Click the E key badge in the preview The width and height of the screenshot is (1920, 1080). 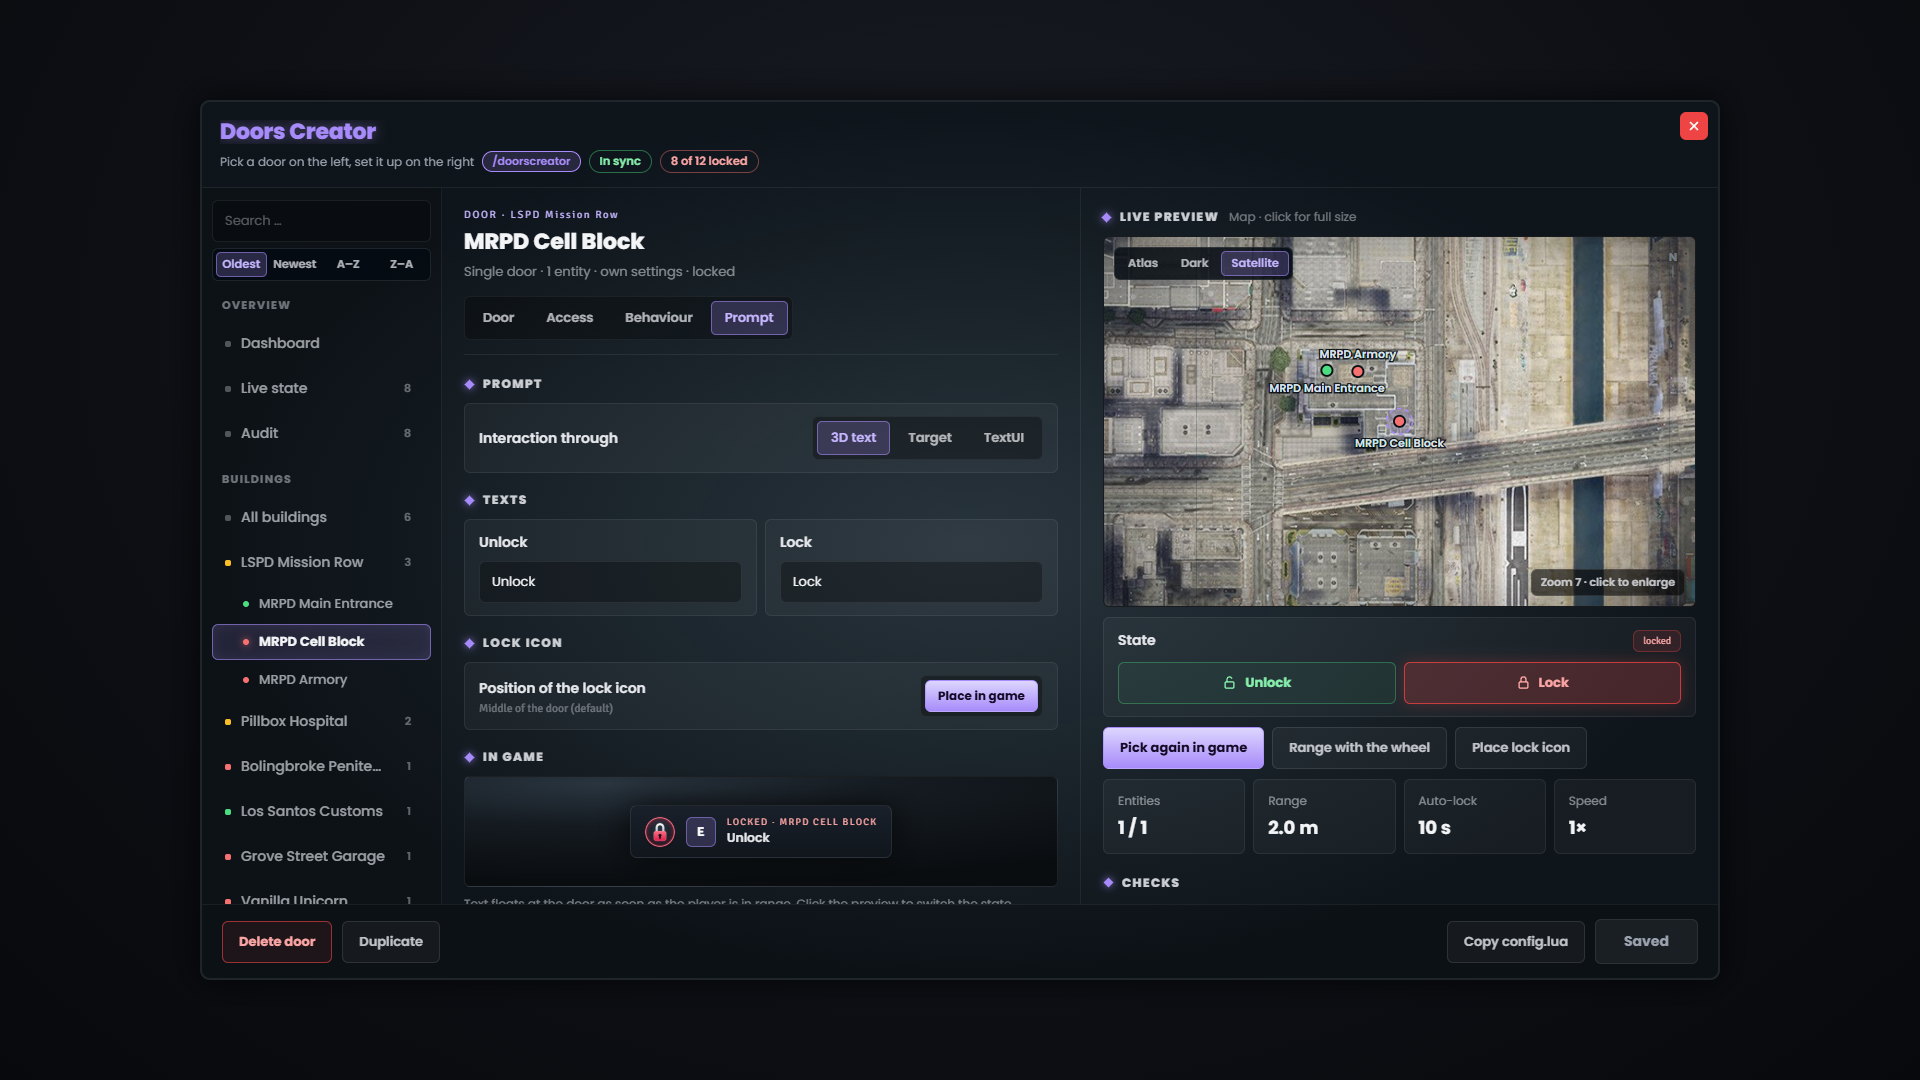point(700,832)
